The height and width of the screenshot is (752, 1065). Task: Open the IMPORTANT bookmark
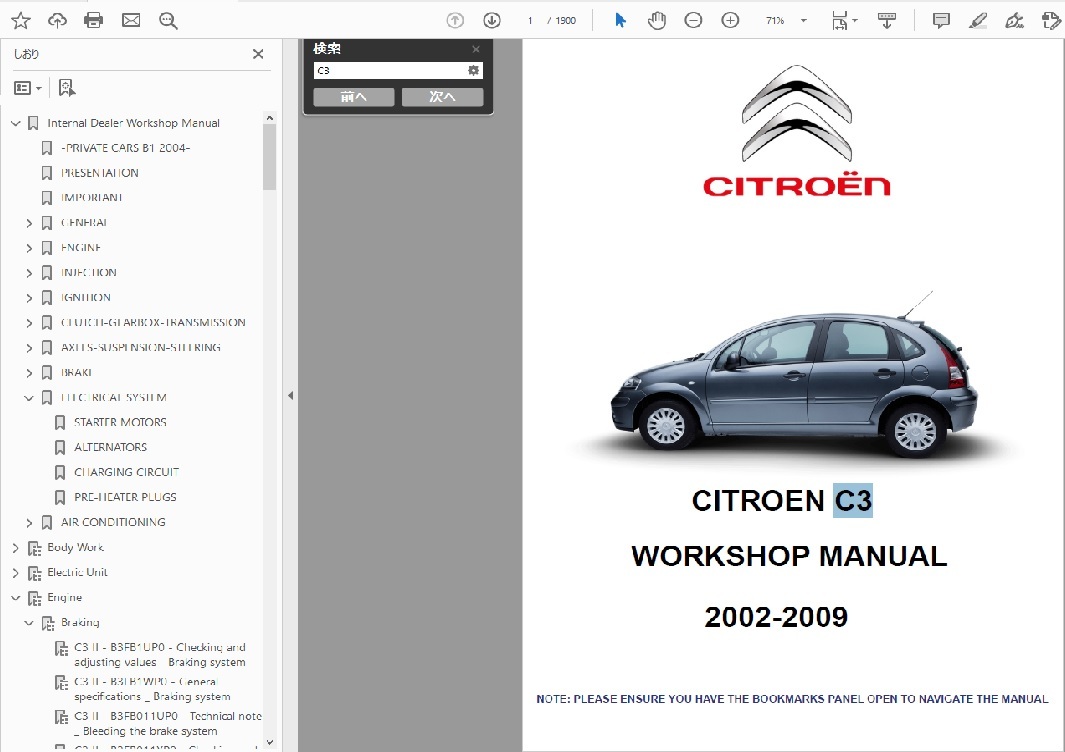(x=92, y=198)
